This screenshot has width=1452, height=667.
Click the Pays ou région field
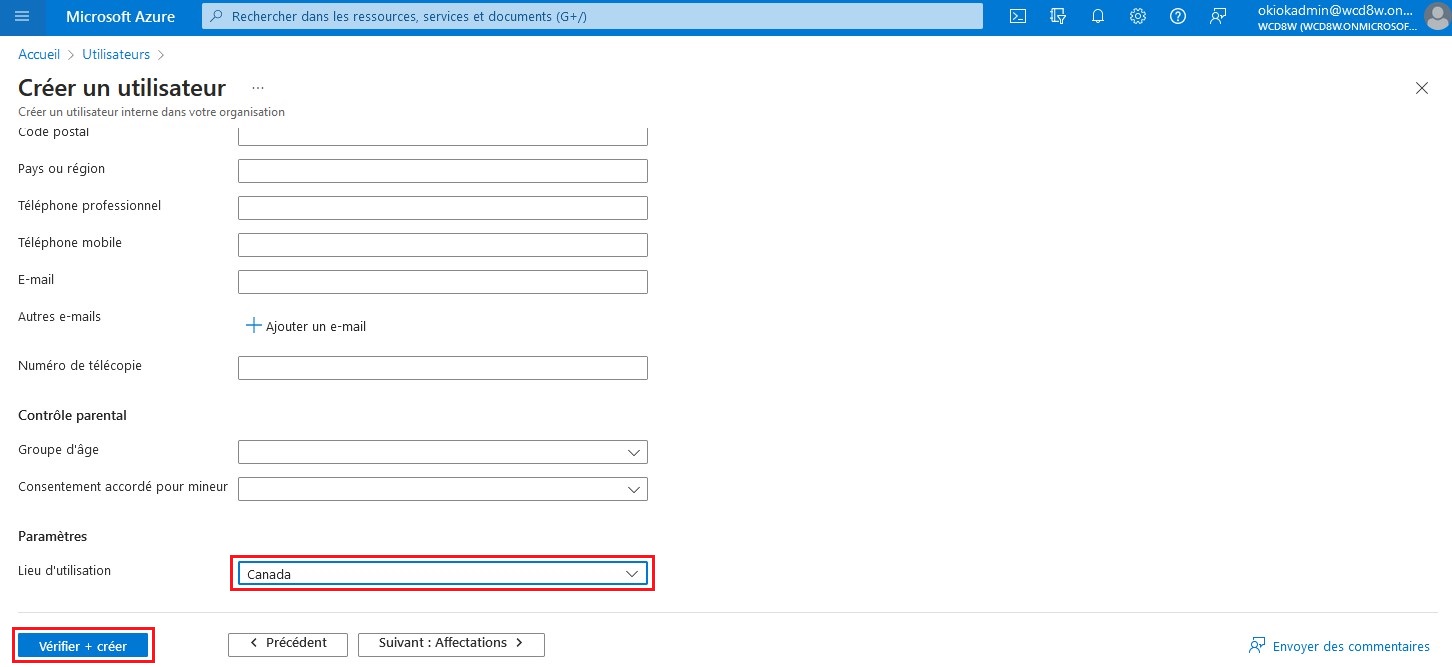443,171
